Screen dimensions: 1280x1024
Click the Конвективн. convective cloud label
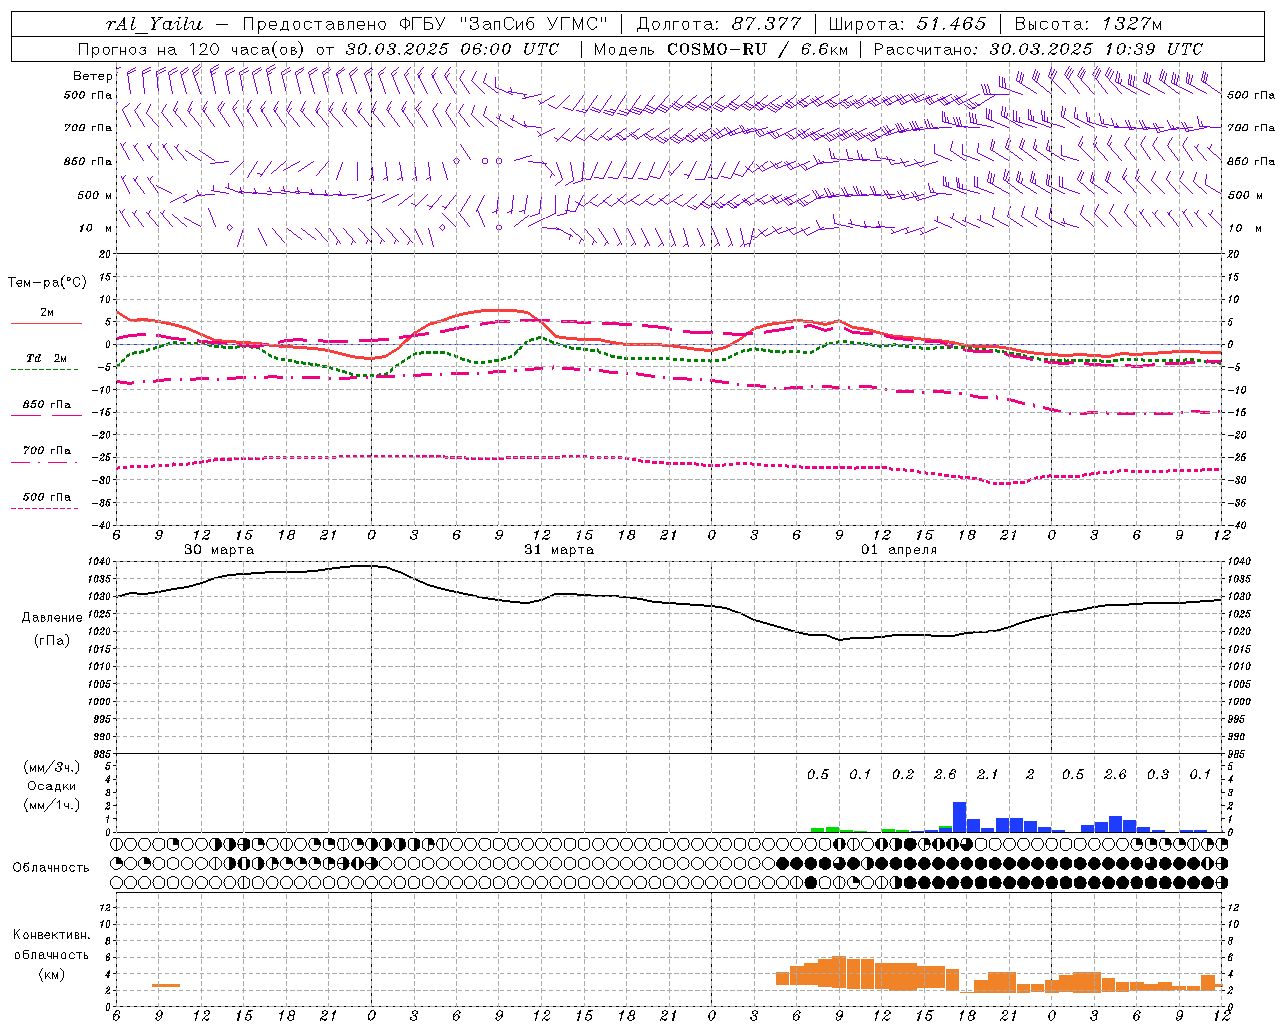point(51,935)
